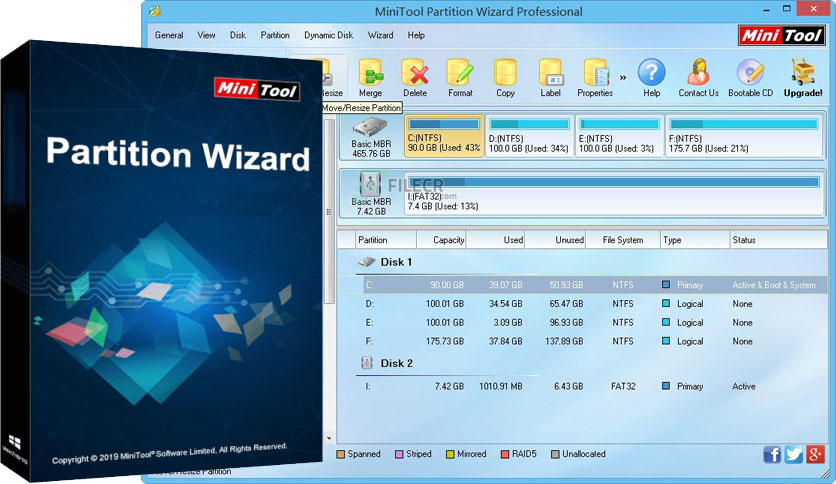Open the Label partition tool
The image size is (836, 484).
[x=550, y=72]
